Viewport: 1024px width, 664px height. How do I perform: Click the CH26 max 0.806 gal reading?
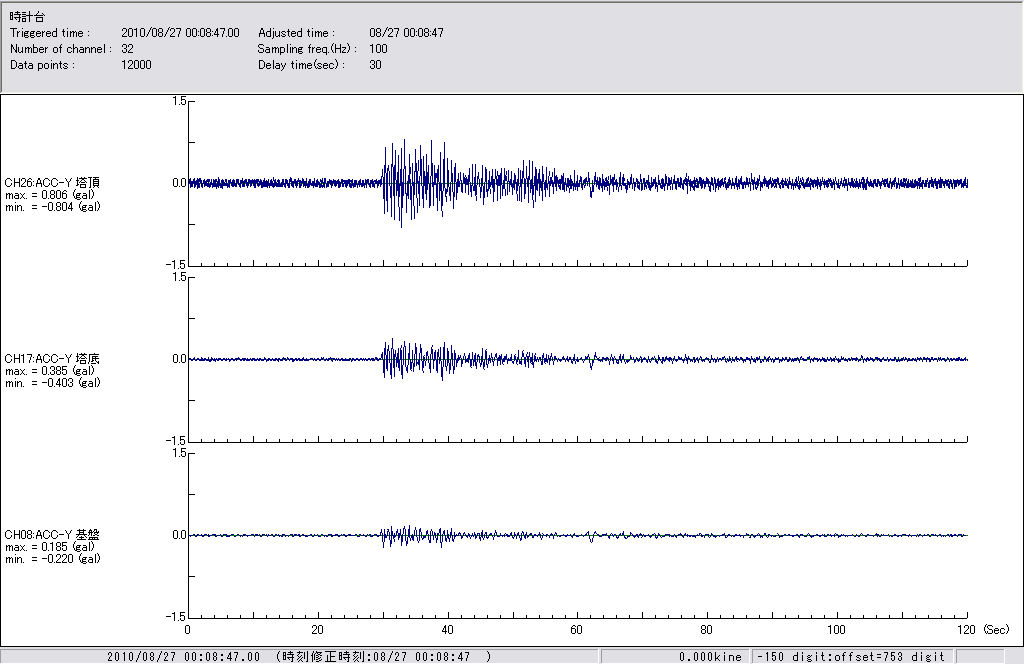[49, 195]
